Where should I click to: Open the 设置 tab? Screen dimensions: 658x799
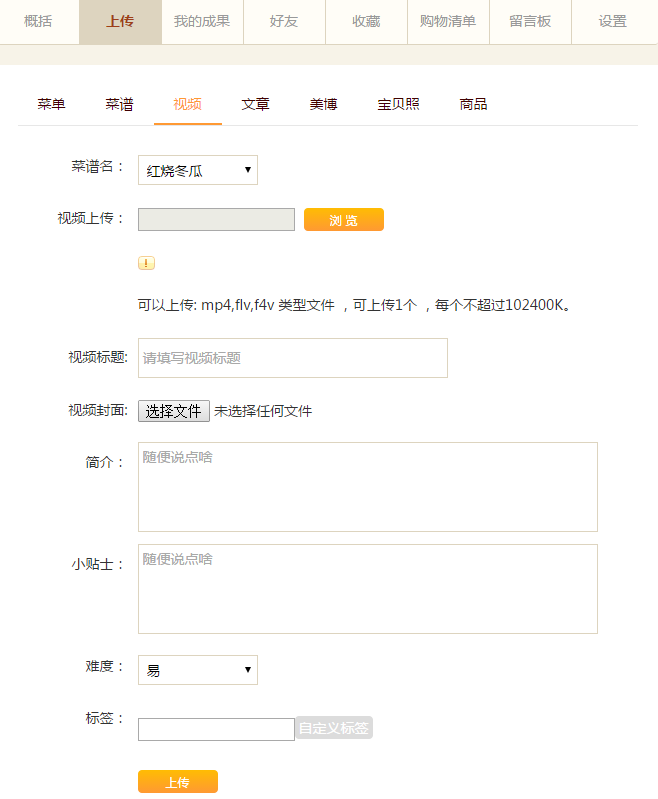(x=613, y=22)
